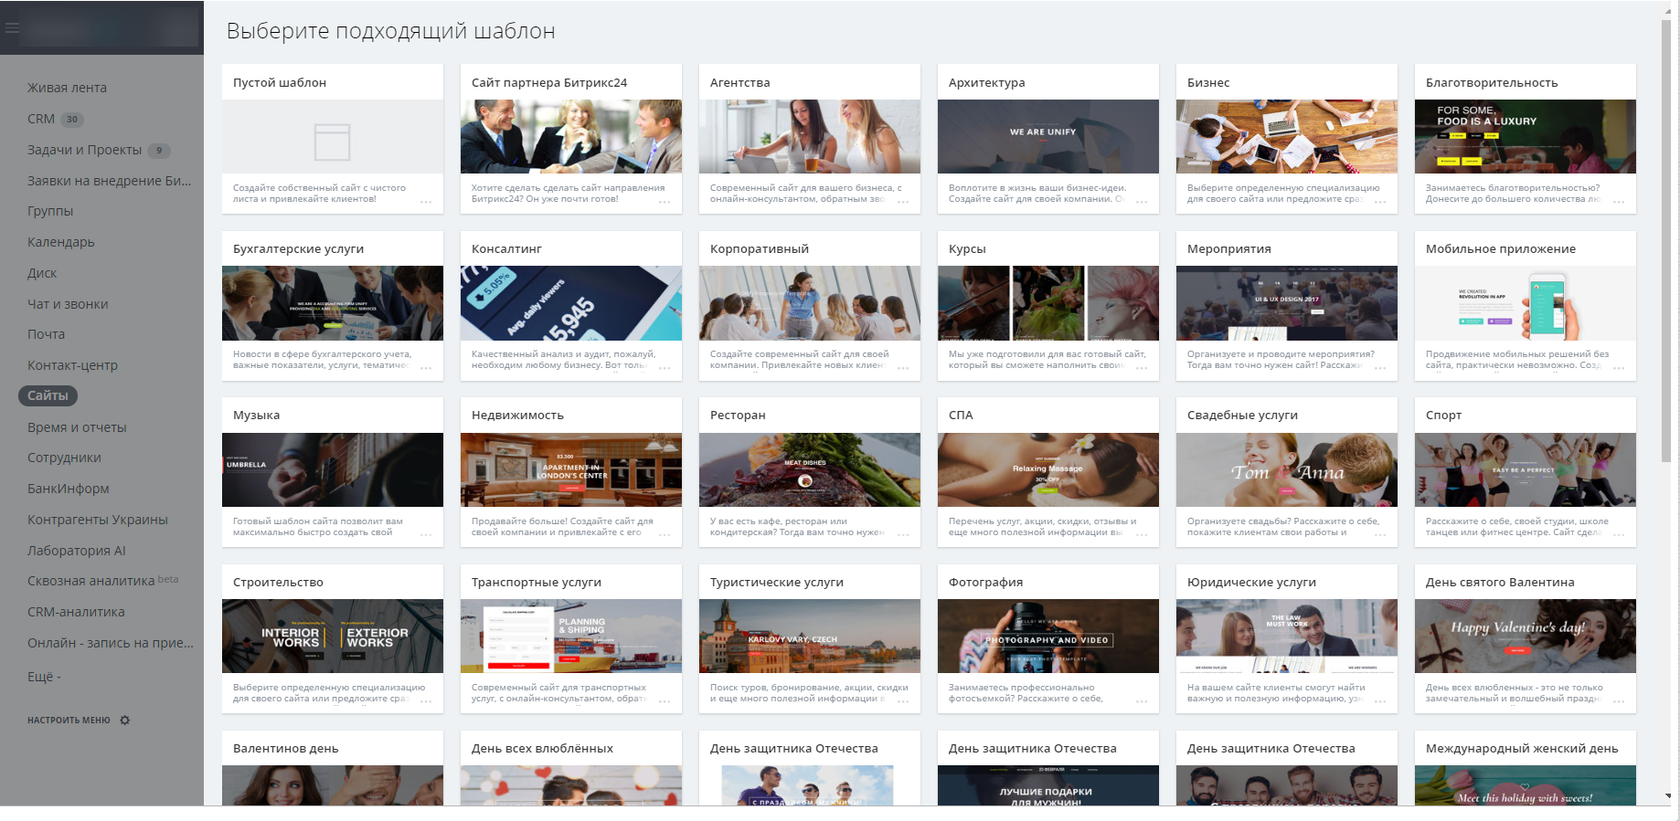Choose the Туристические услуги template thumbnail
Viewport: 1680px width, 821px height.
click(809, 636)
